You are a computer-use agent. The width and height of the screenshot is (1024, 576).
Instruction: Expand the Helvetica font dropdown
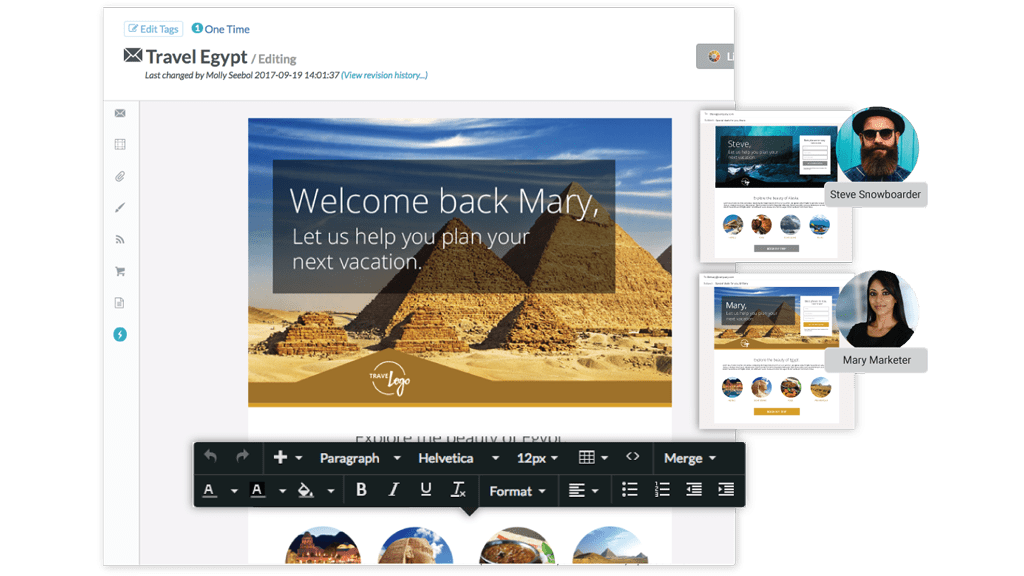click(458, 458)
